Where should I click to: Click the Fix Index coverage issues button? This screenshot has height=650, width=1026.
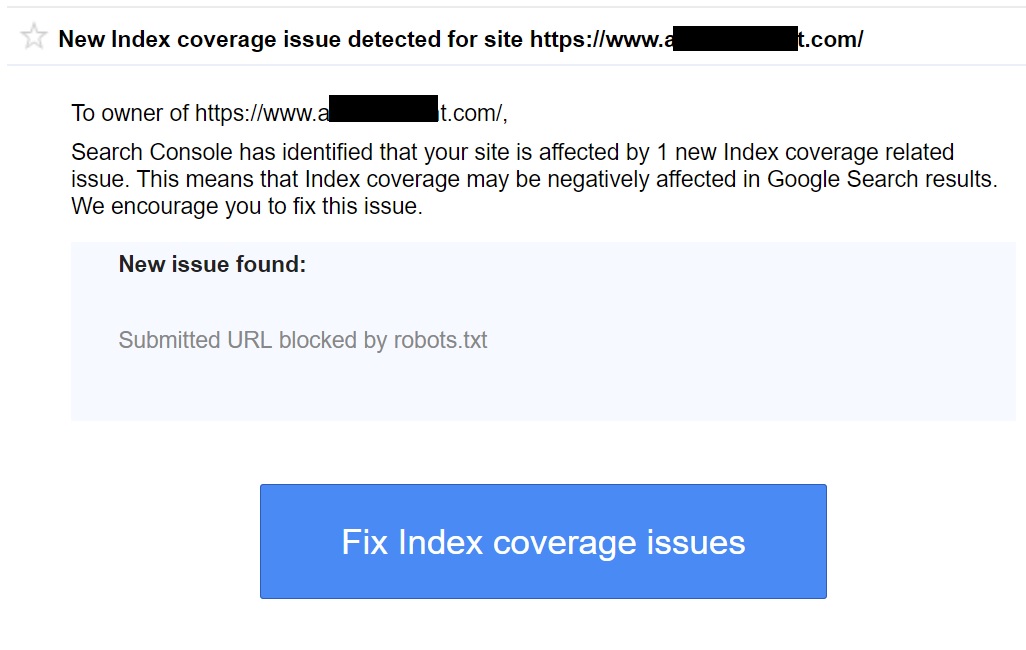coord(543,541)
